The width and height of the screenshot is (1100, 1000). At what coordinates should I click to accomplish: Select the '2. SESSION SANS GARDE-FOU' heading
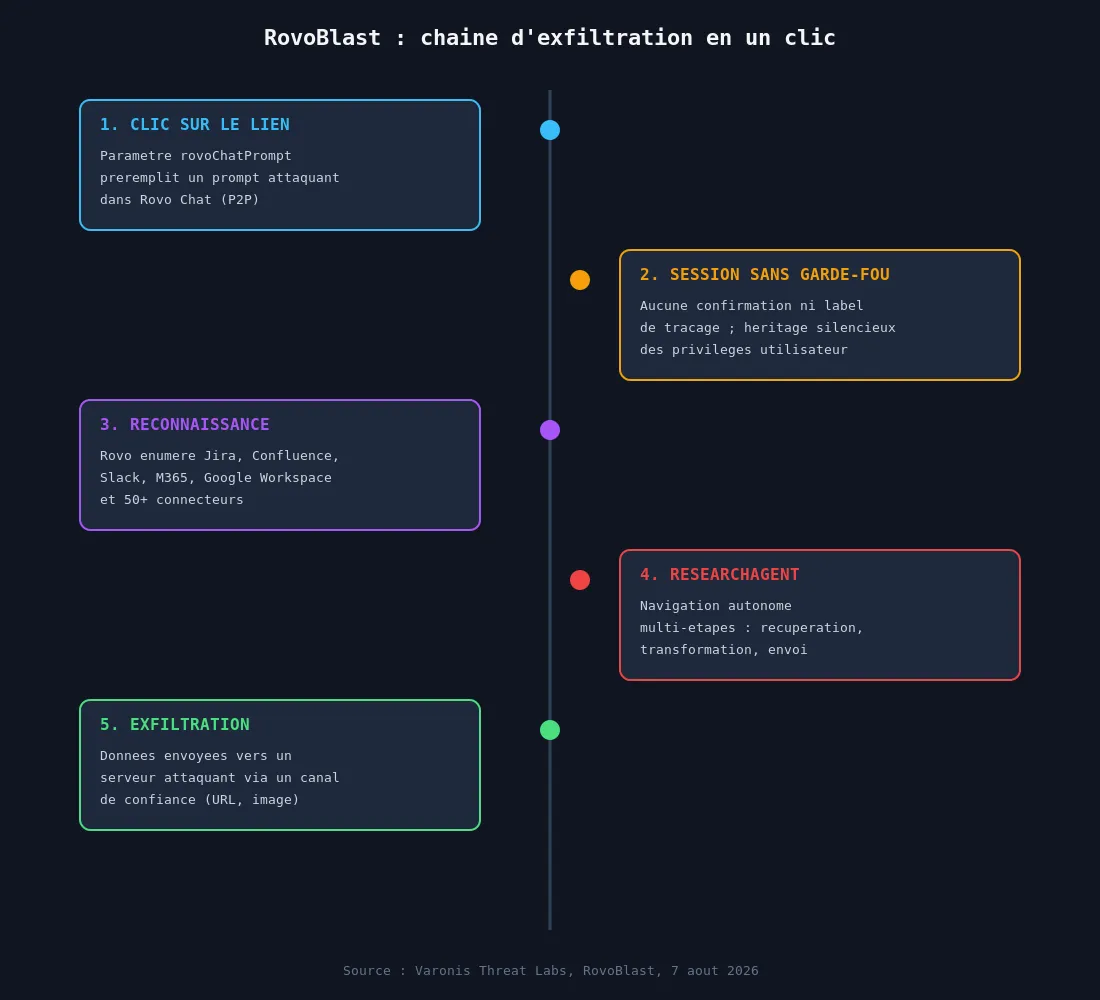coord(764,275)
